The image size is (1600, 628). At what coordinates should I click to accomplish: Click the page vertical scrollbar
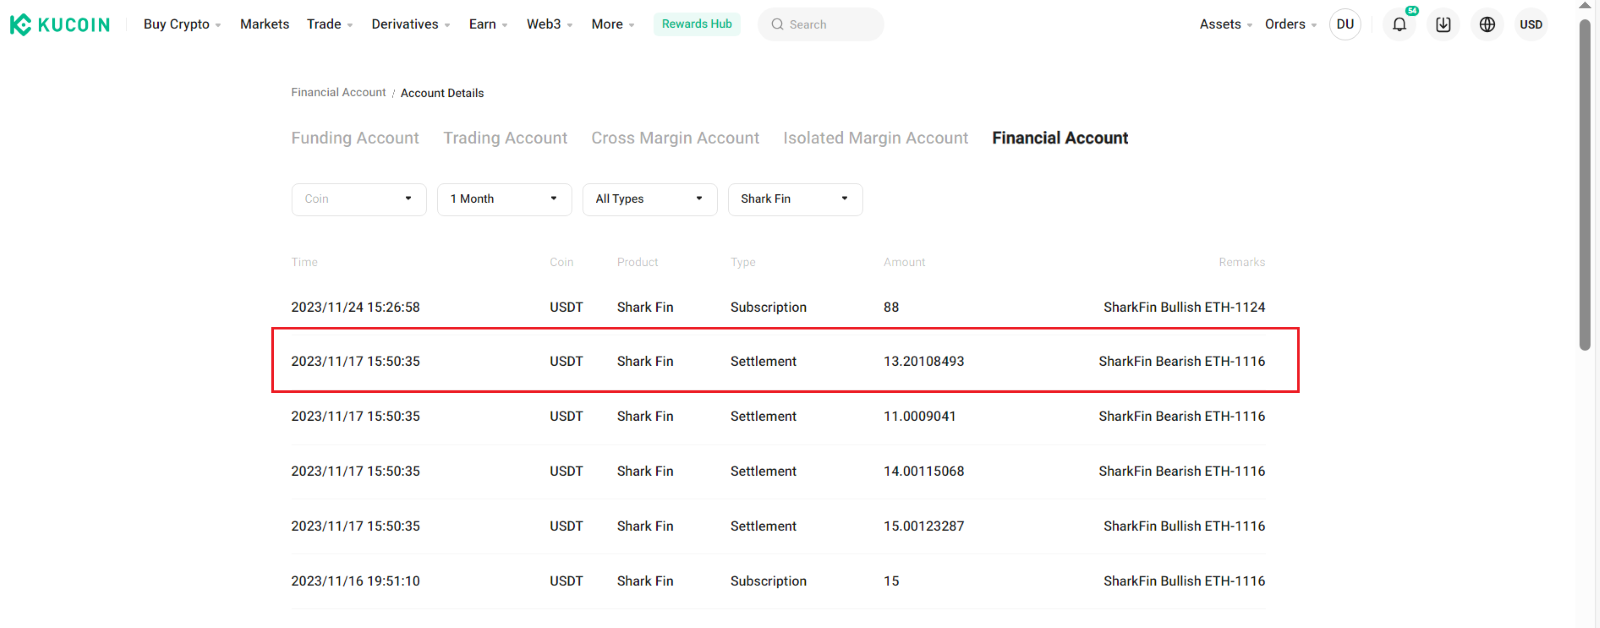coord(1585,185)
